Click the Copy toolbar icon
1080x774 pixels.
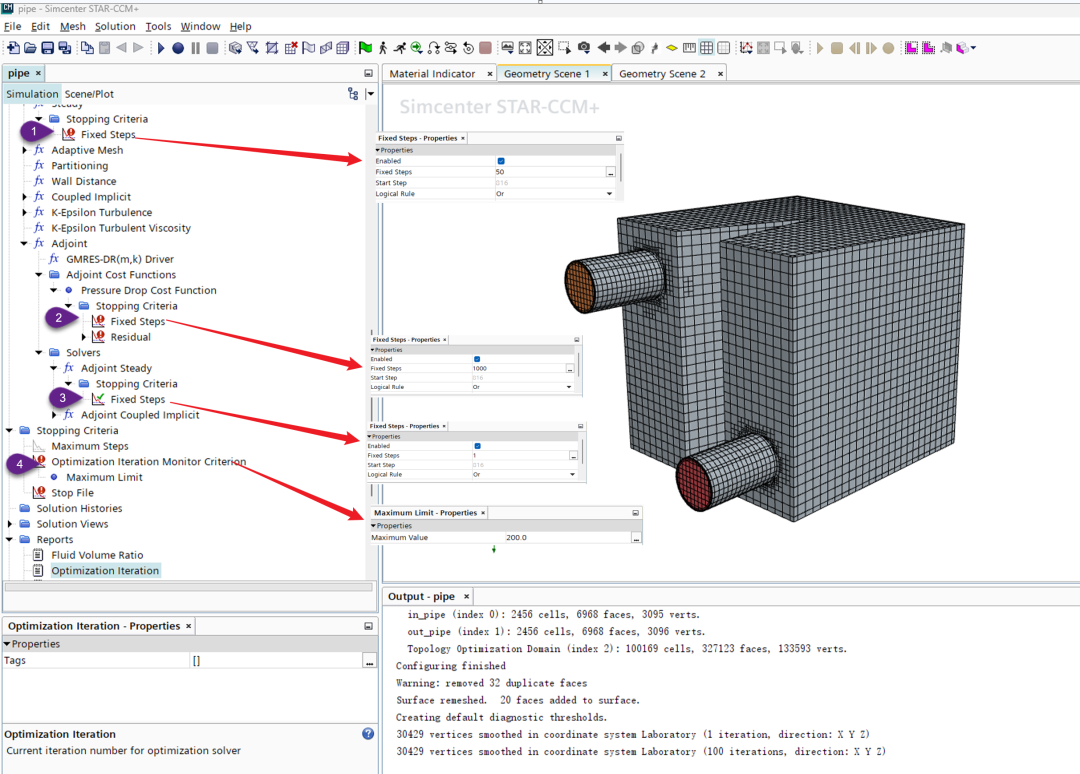point(87,48)
